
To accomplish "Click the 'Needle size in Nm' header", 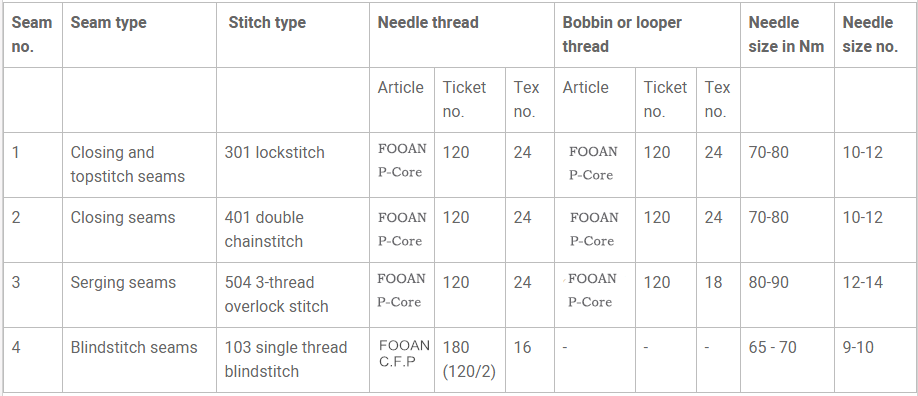I will coord(787,35).
